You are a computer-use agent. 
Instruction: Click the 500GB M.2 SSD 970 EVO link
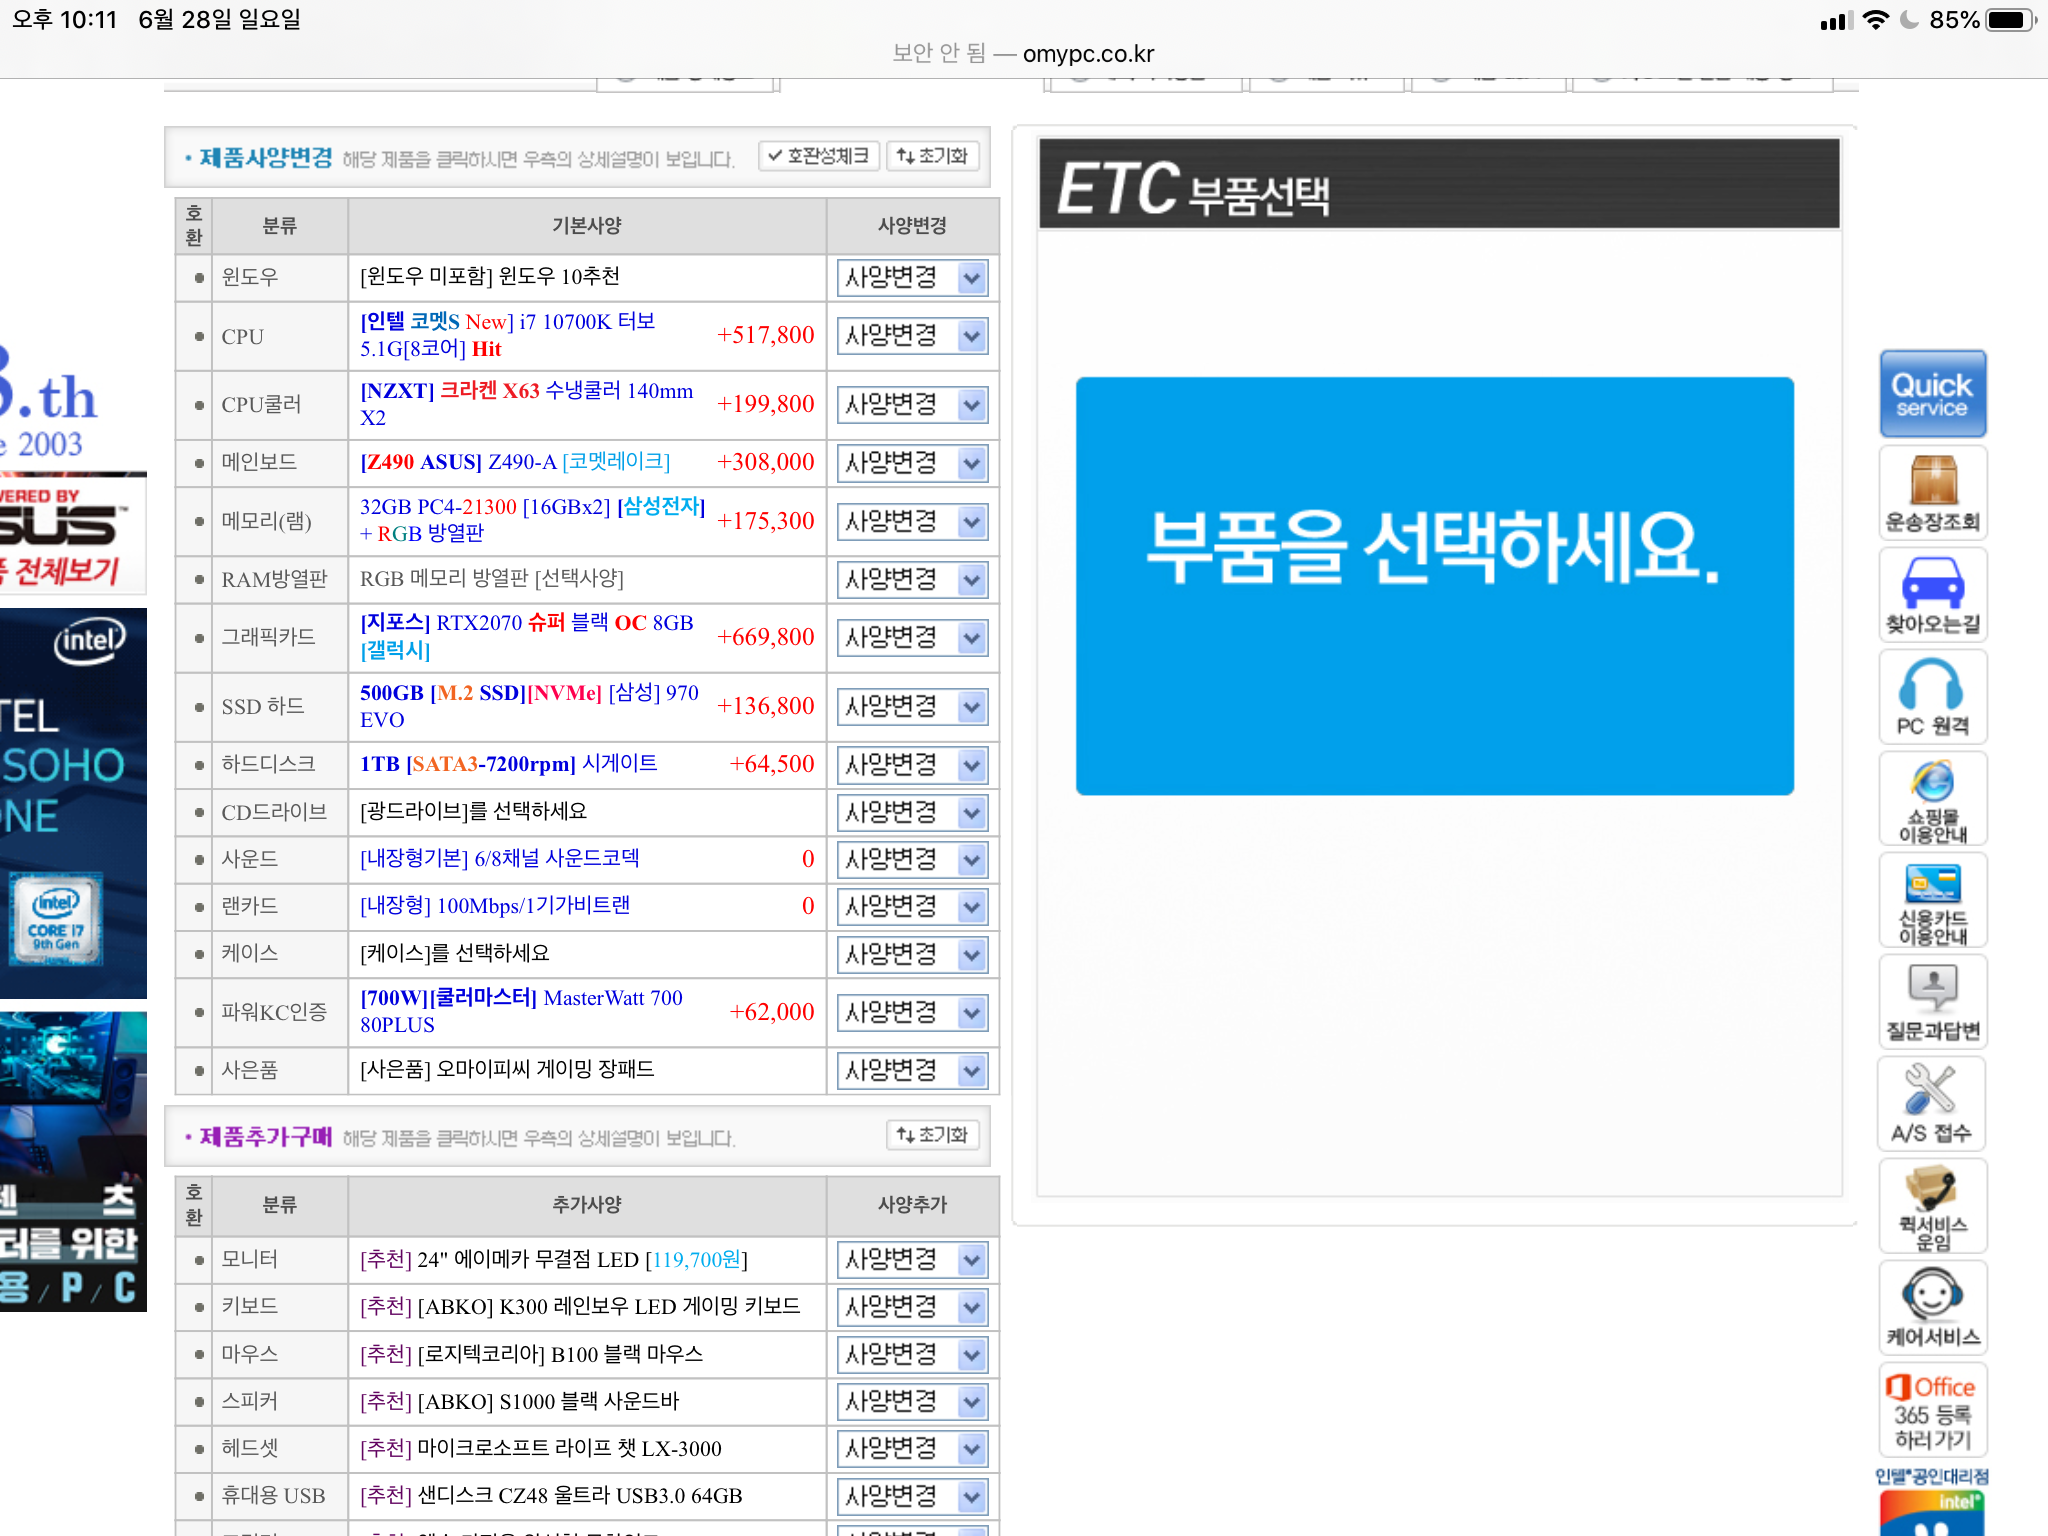530,706
